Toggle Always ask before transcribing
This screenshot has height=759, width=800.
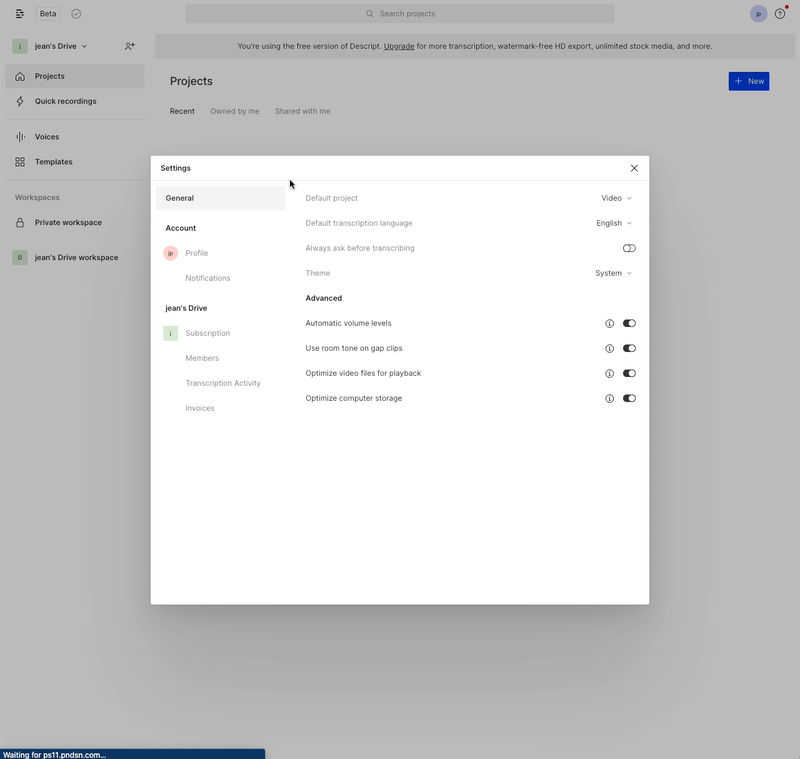click(629, 248)
